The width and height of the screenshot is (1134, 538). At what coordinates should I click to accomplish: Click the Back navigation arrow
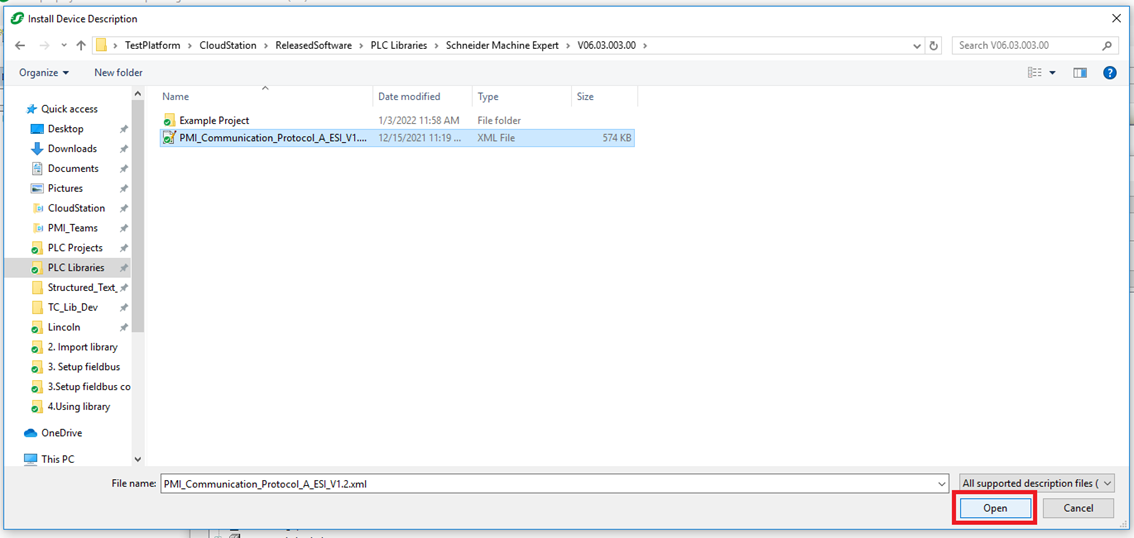(20, 46)
